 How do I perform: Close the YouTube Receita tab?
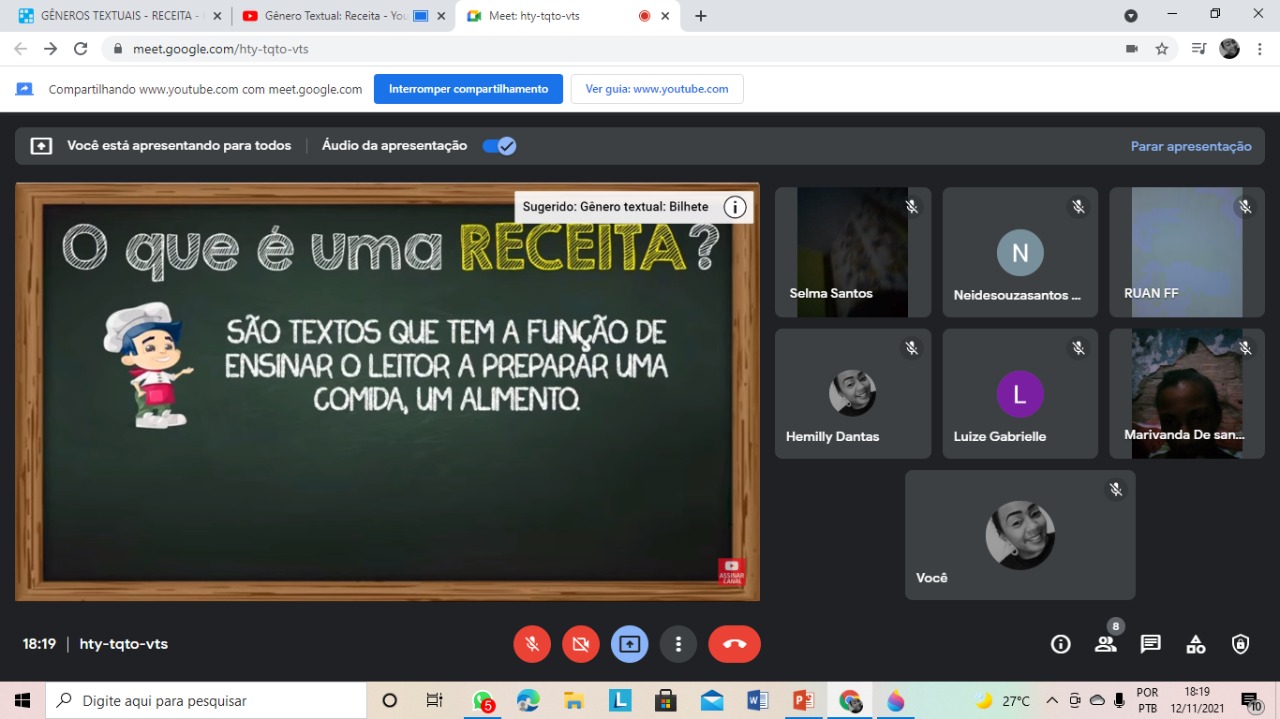441,16
